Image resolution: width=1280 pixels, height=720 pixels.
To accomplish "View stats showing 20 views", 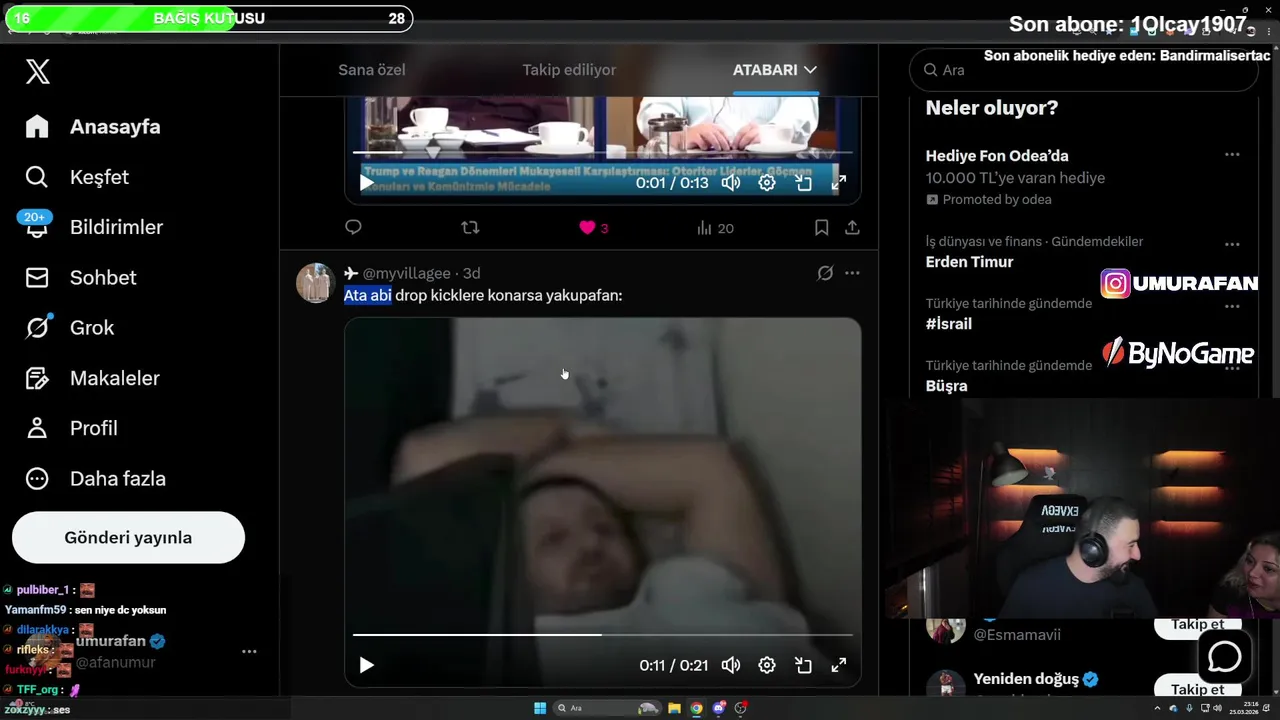I will [x=715, y=228].
